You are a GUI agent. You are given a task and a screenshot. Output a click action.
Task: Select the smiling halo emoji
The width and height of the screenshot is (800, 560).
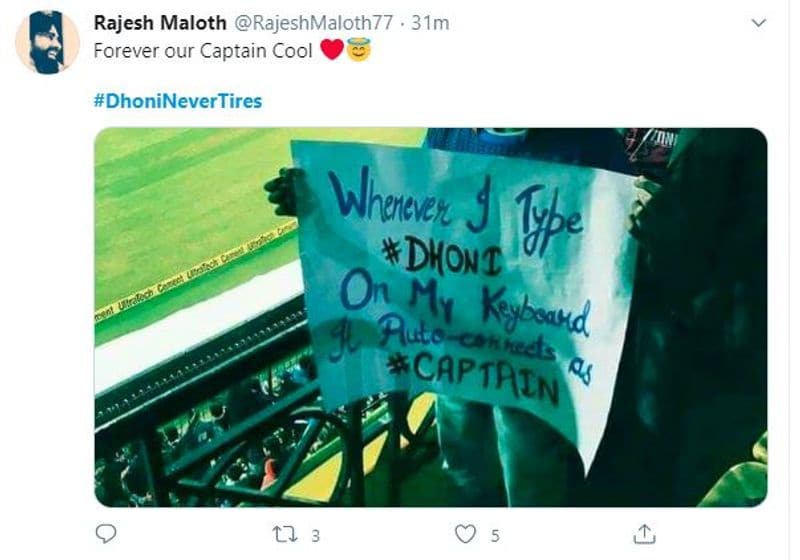point(358,49)
